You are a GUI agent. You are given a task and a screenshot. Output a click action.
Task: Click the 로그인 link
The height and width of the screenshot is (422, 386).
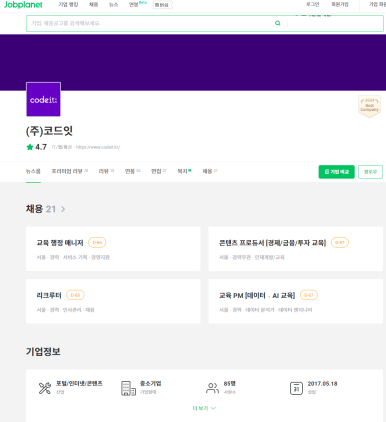(x=313, y=4)
